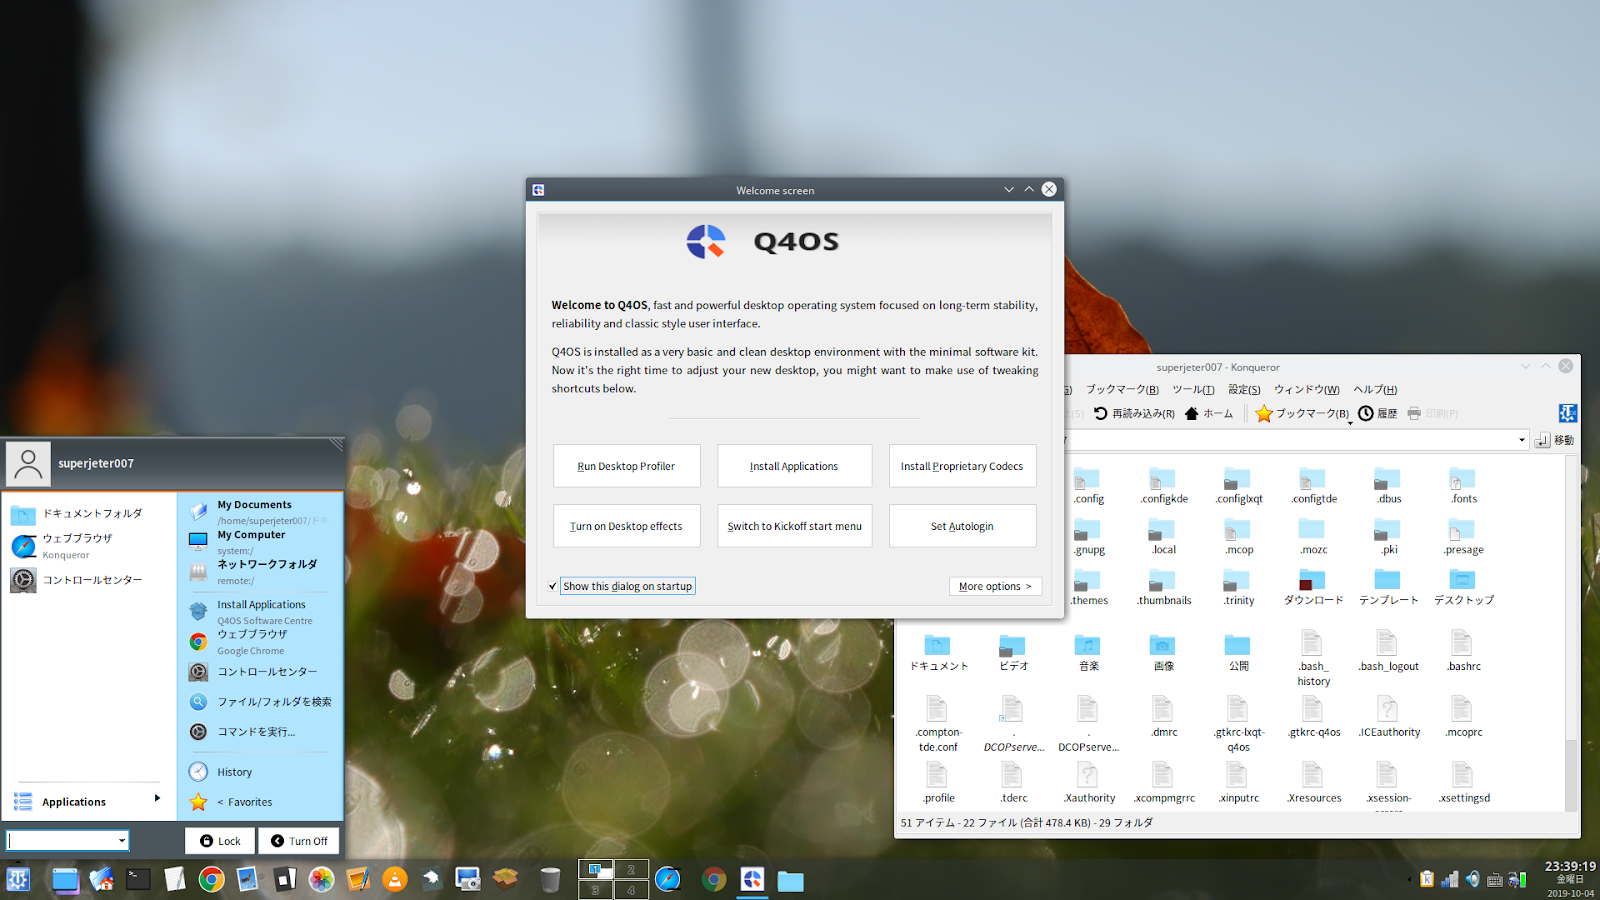Click Switch to Kickoff start menu

[794, 526]
